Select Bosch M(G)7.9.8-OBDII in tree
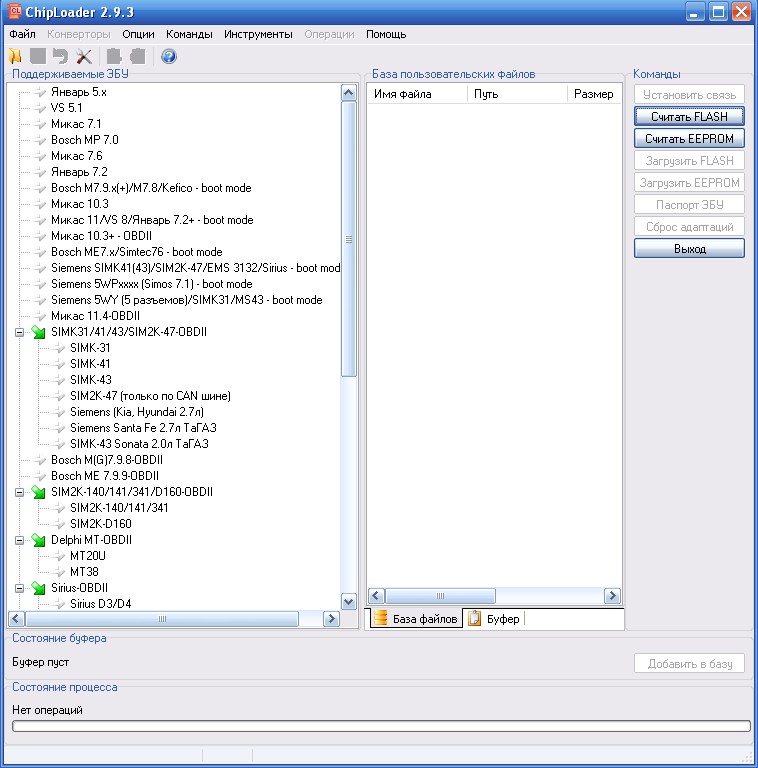This screenshot has height=768, width=758. [x=107, y=460]
